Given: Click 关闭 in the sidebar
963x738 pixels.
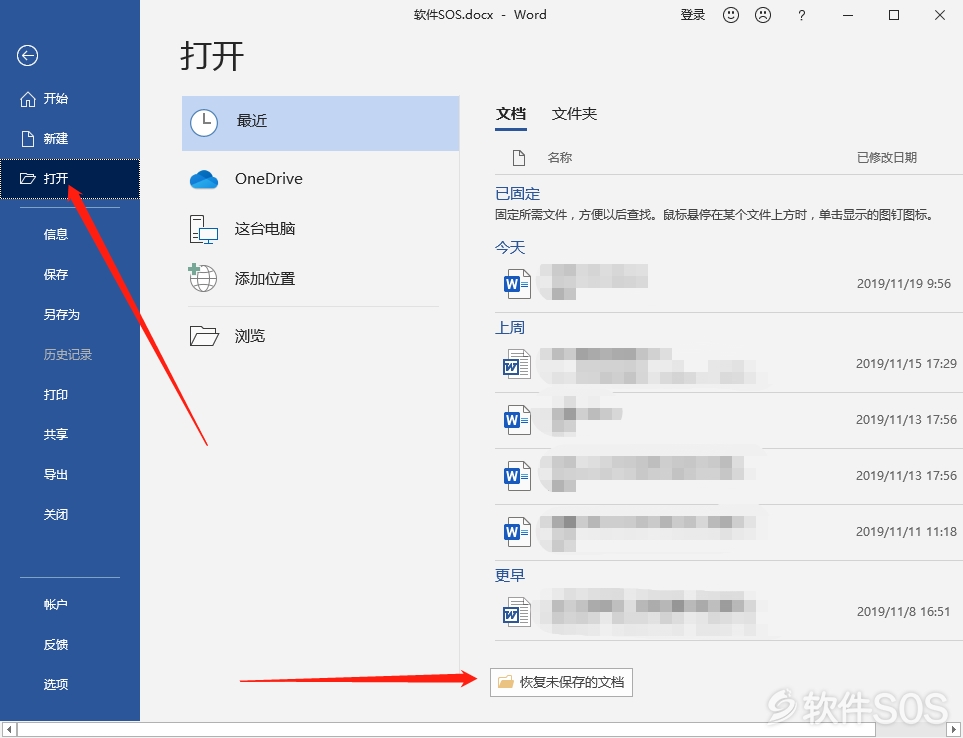Looking at the screenshot, I should [x=56, y=515].
